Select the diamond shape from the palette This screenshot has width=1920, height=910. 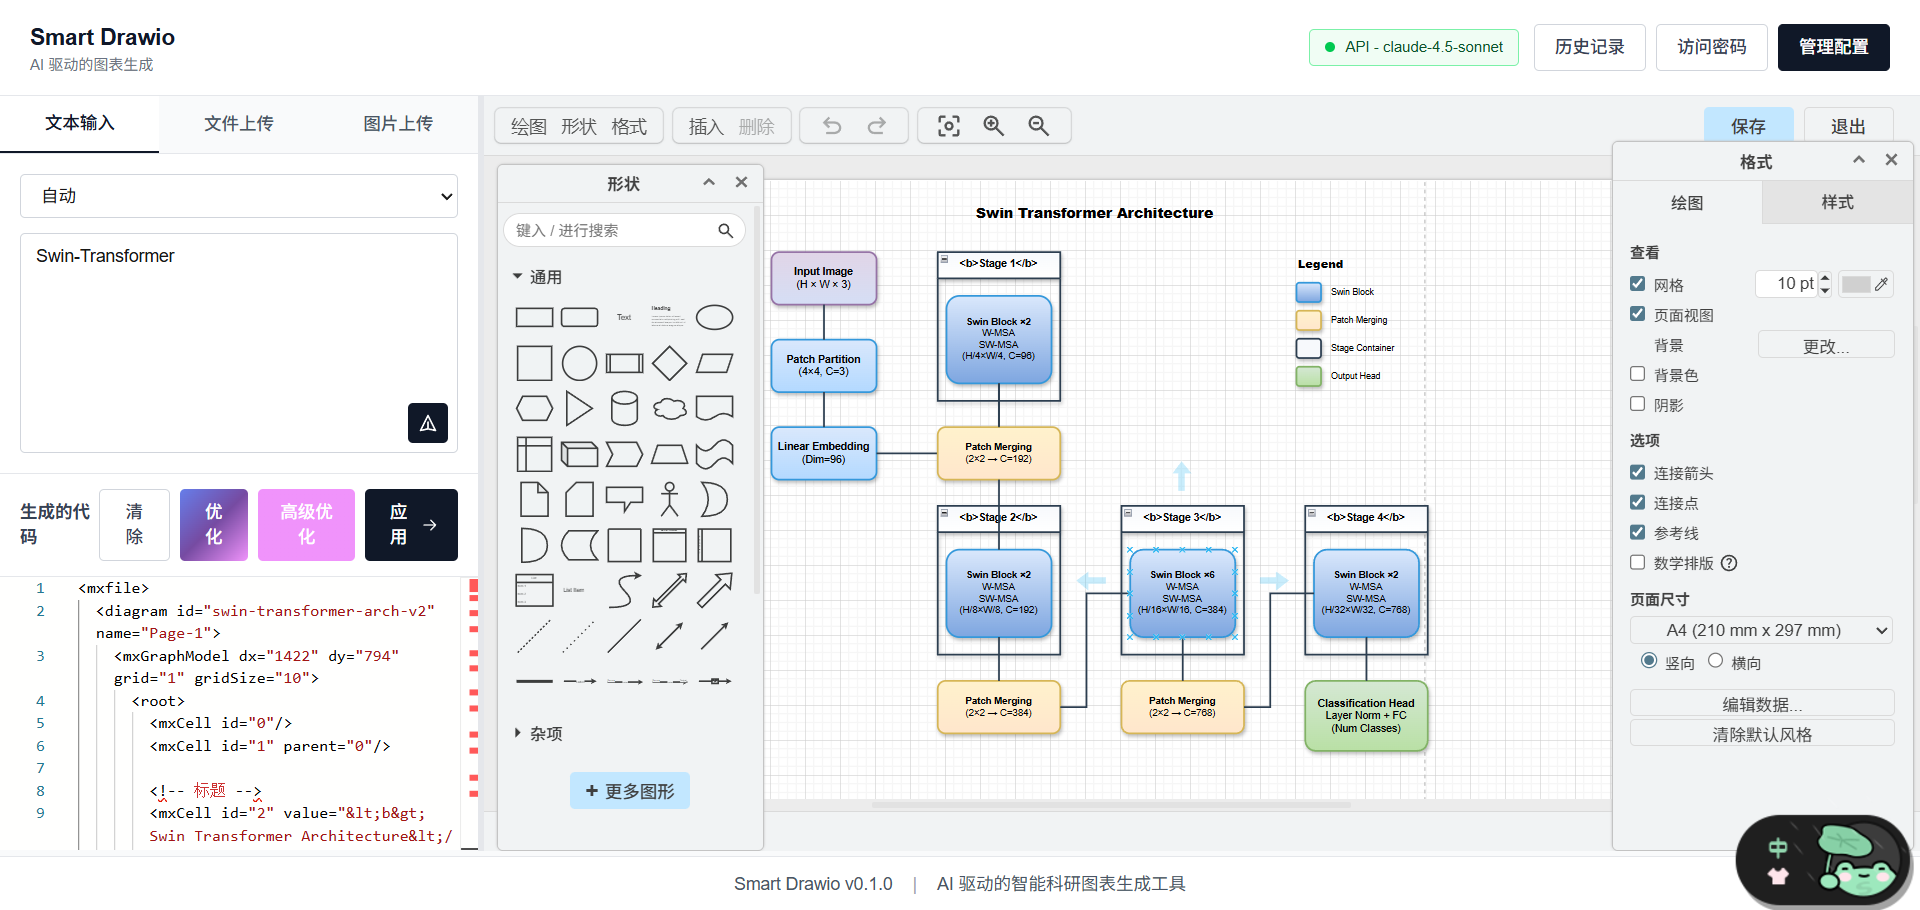pos(669,363)
